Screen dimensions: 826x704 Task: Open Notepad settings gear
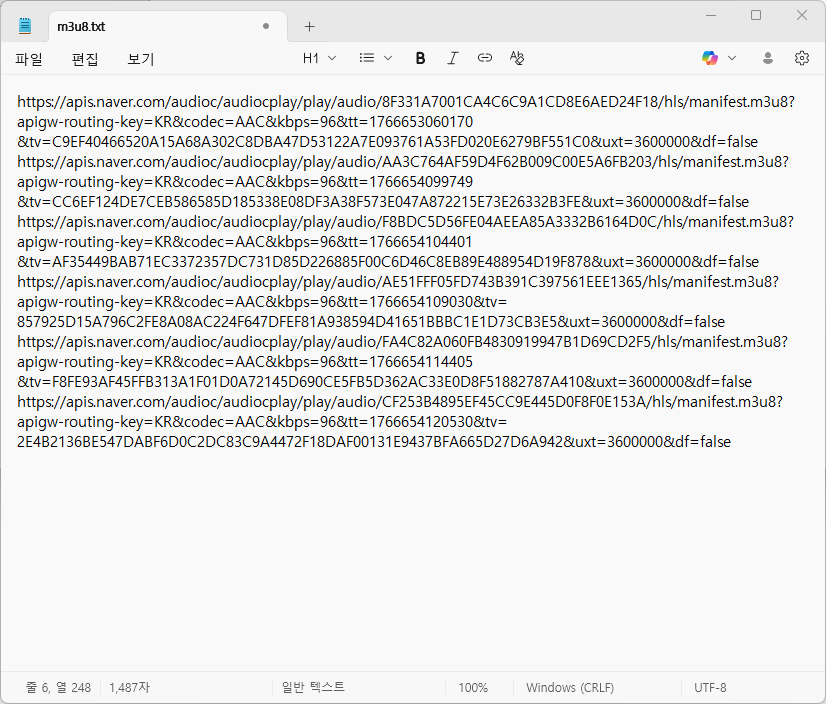801,58
